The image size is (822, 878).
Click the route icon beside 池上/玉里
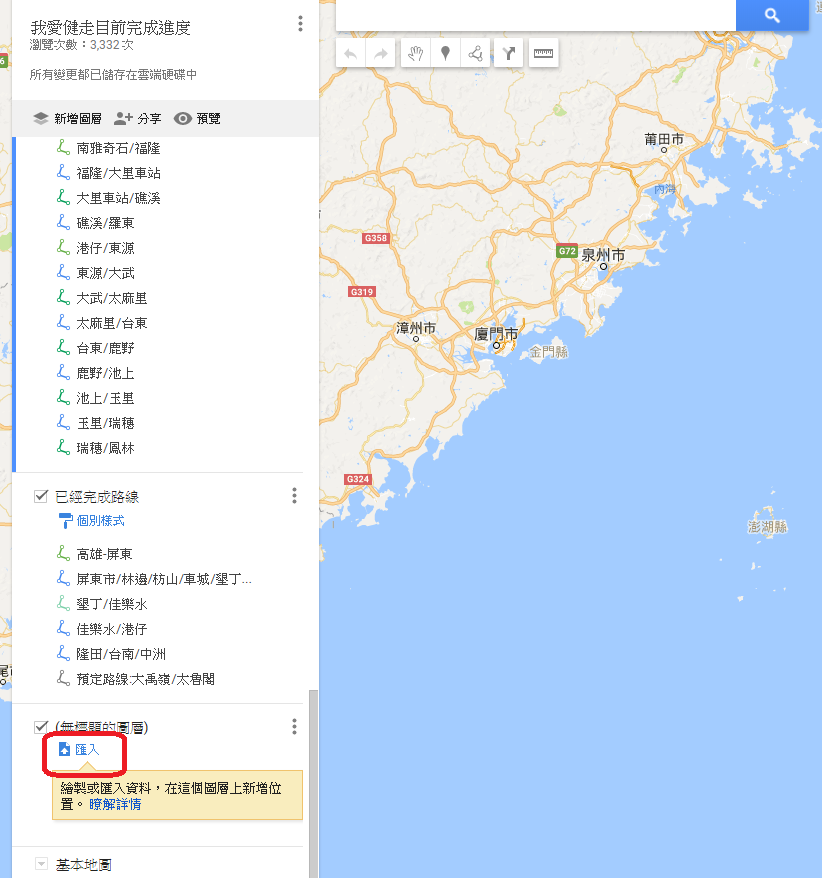click(63, 398)
